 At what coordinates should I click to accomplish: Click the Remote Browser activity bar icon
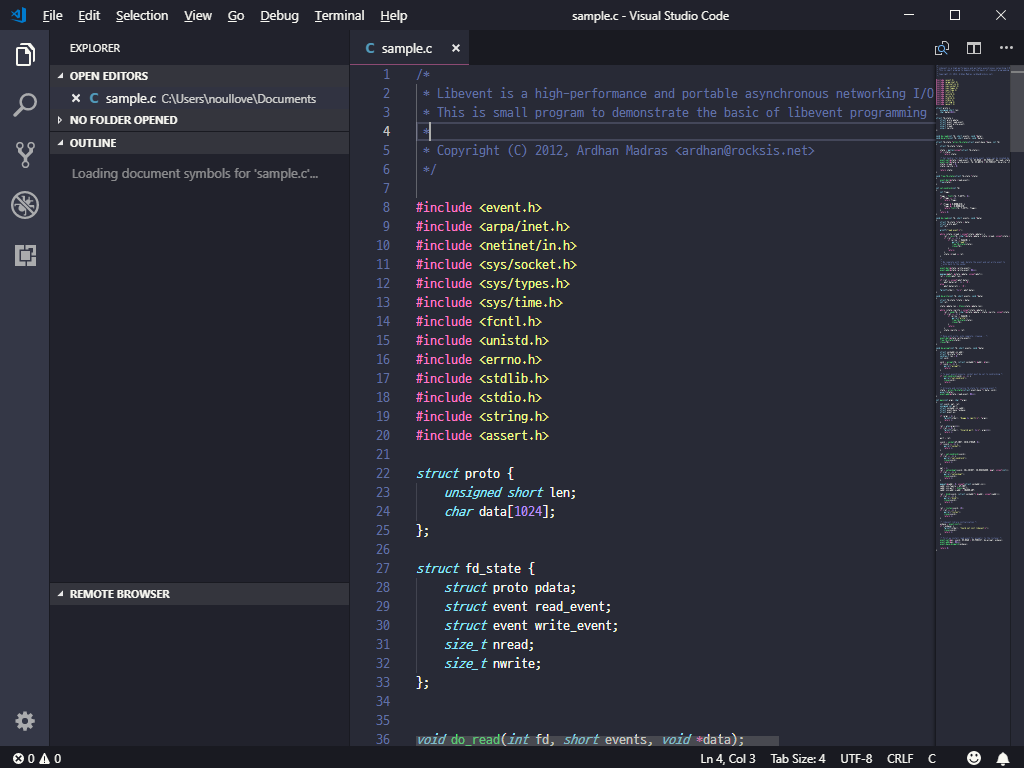[25, 256]
